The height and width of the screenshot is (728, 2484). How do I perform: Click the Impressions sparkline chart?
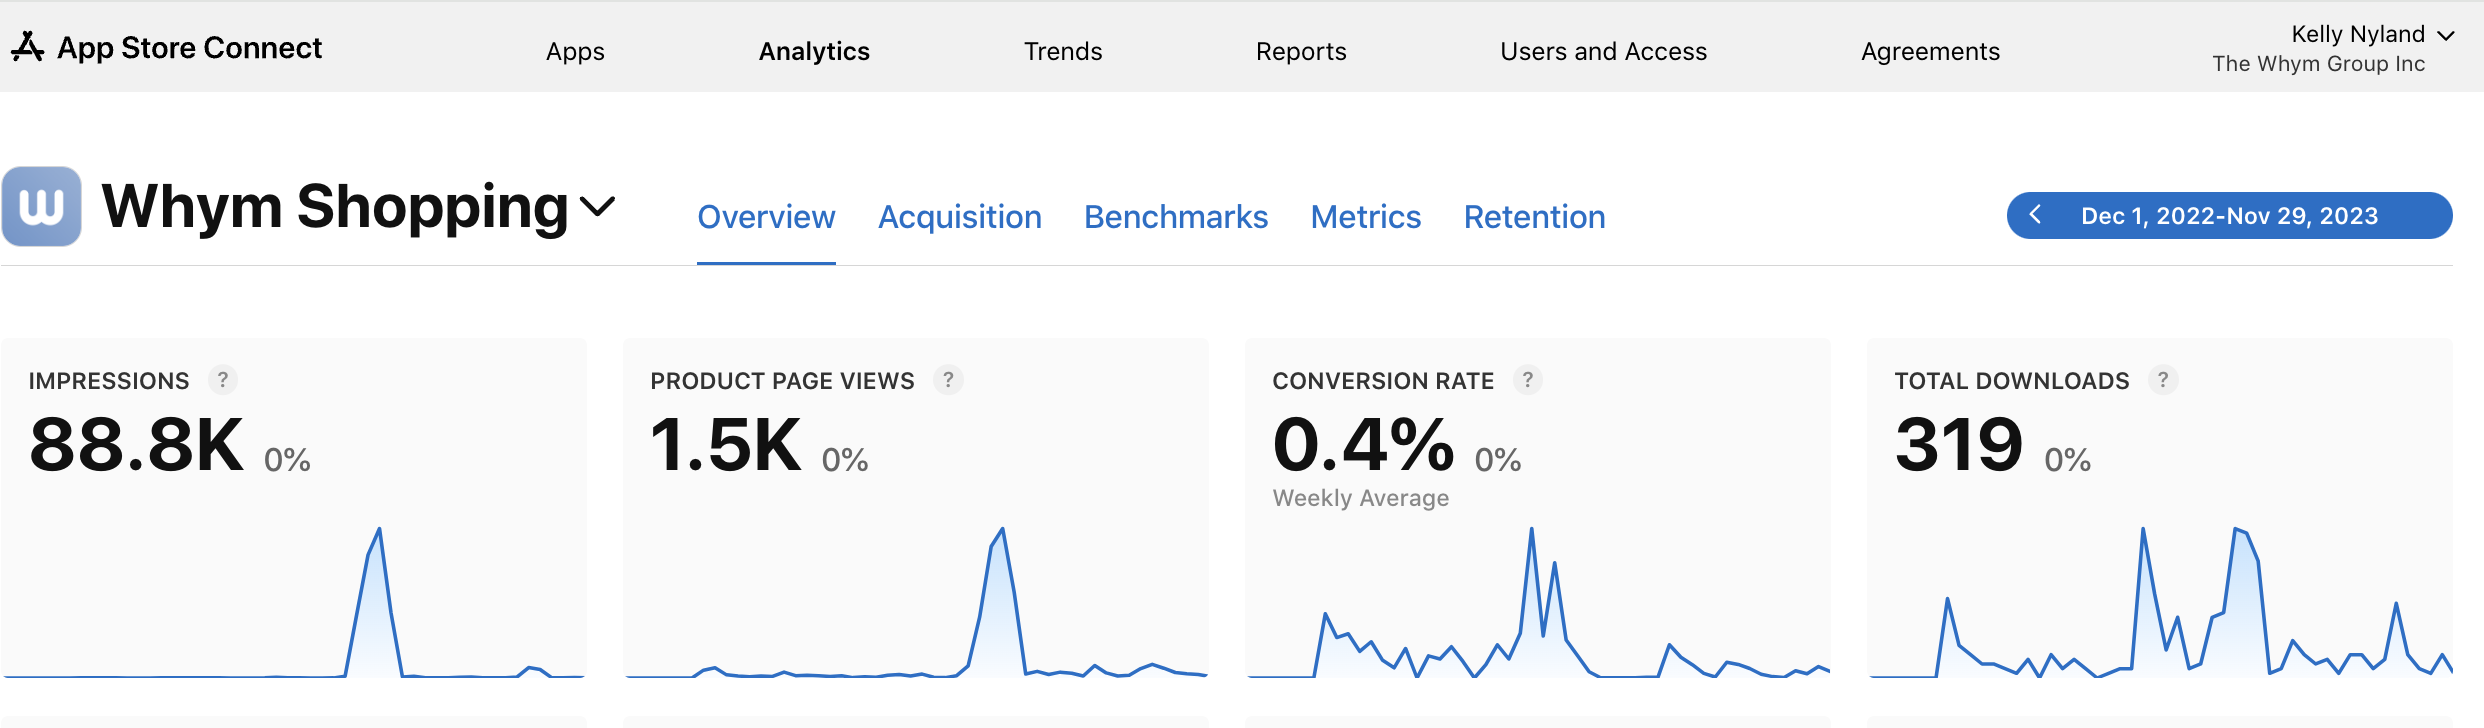294,602
